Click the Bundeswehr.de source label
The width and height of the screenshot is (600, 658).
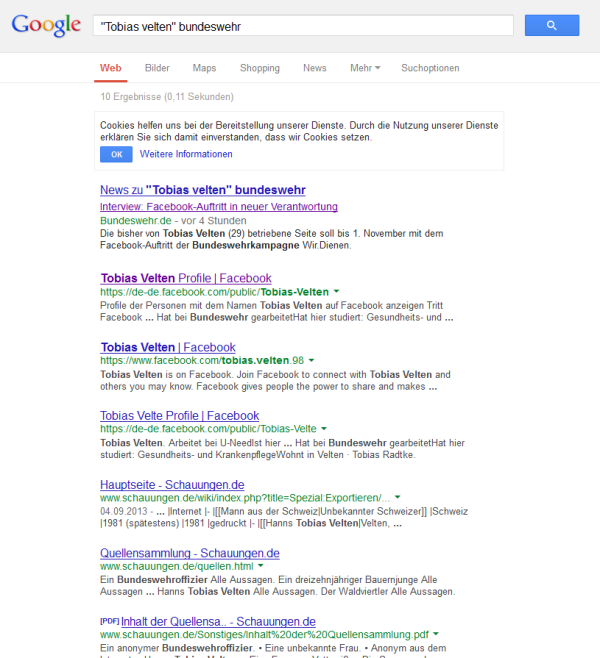click(x=136, y=221)
